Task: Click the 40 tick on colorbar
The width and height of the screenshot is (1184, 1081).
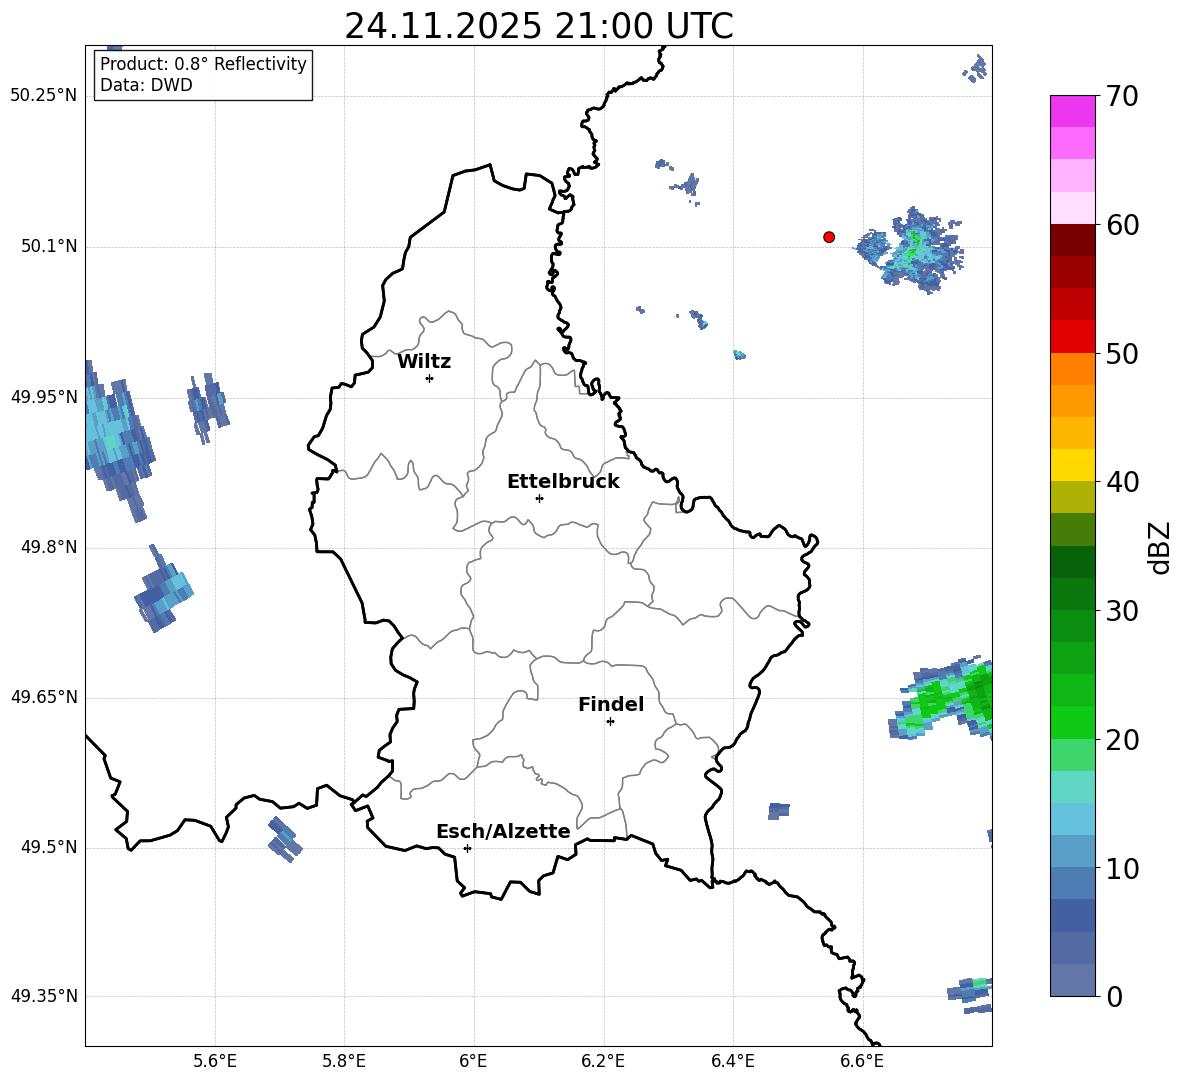Action: click(x=1122, y=482)
